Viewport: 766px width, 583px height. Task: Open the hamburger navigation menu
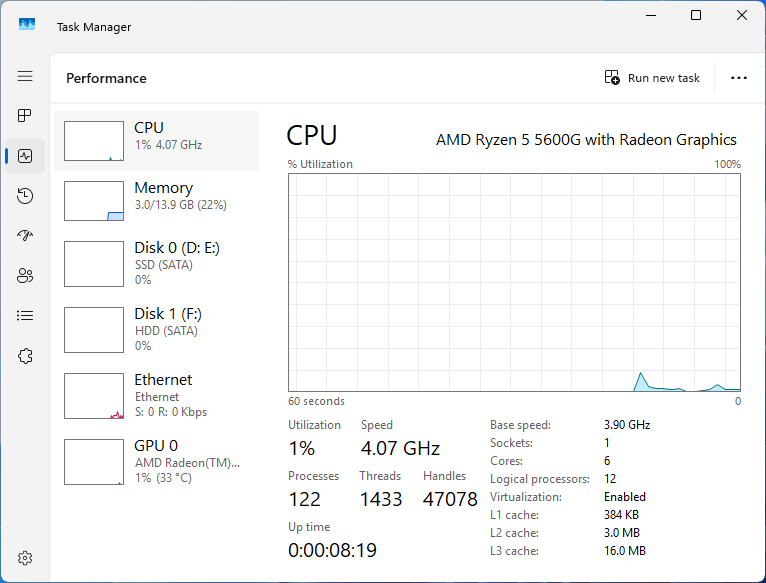[25, 76]
